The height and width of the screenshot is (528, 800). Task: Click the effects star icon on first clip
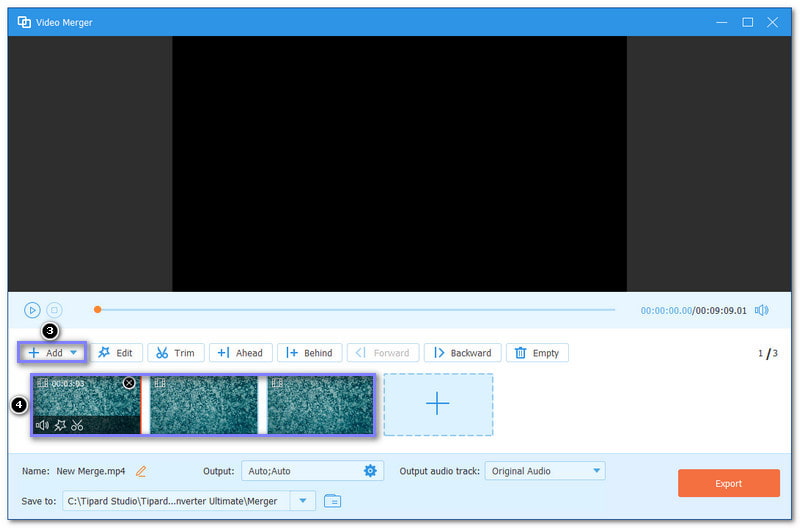coord(59,425)
